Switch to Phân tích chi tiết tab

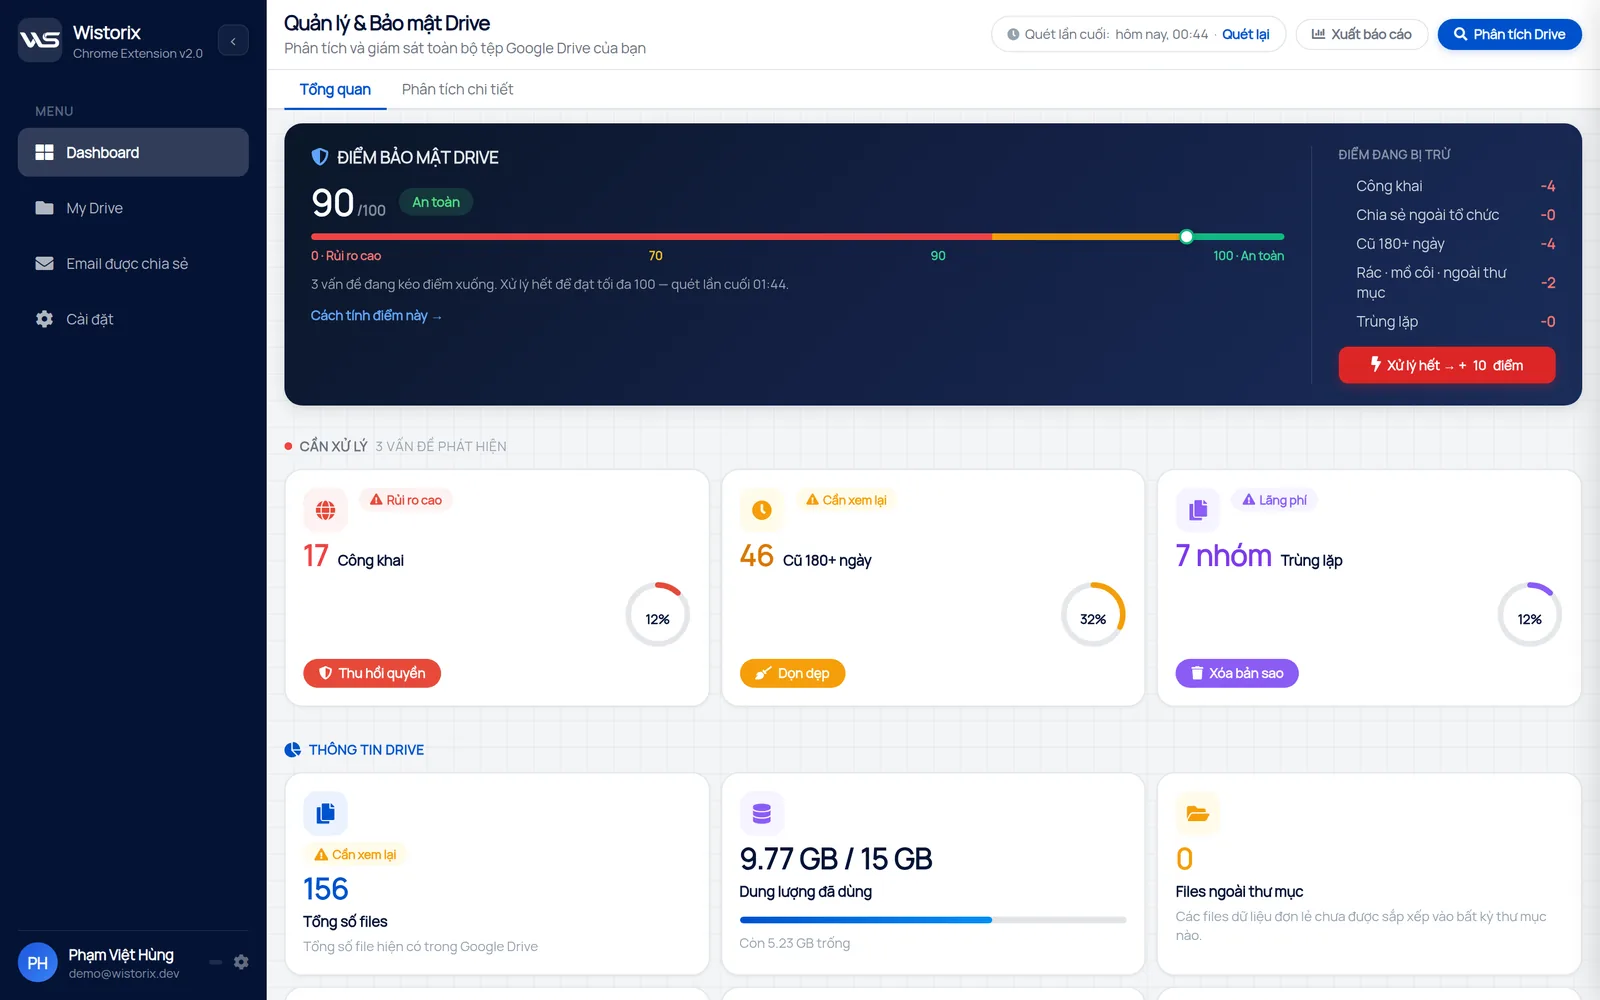457,89
